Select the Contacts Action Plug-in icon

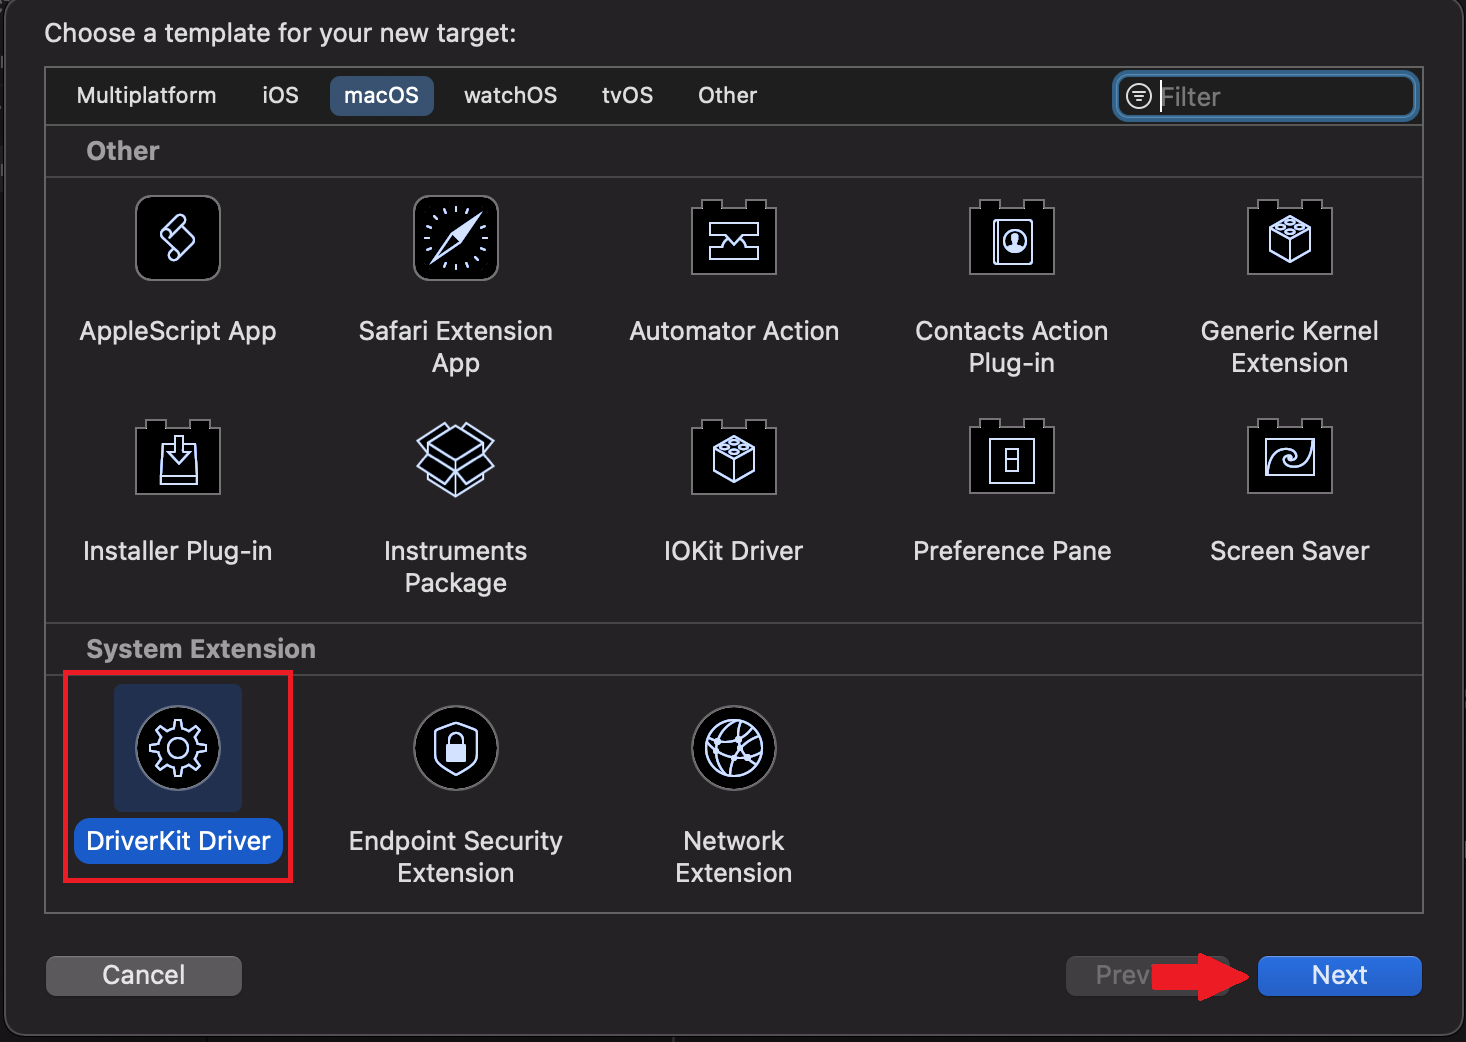point(1012,237)
